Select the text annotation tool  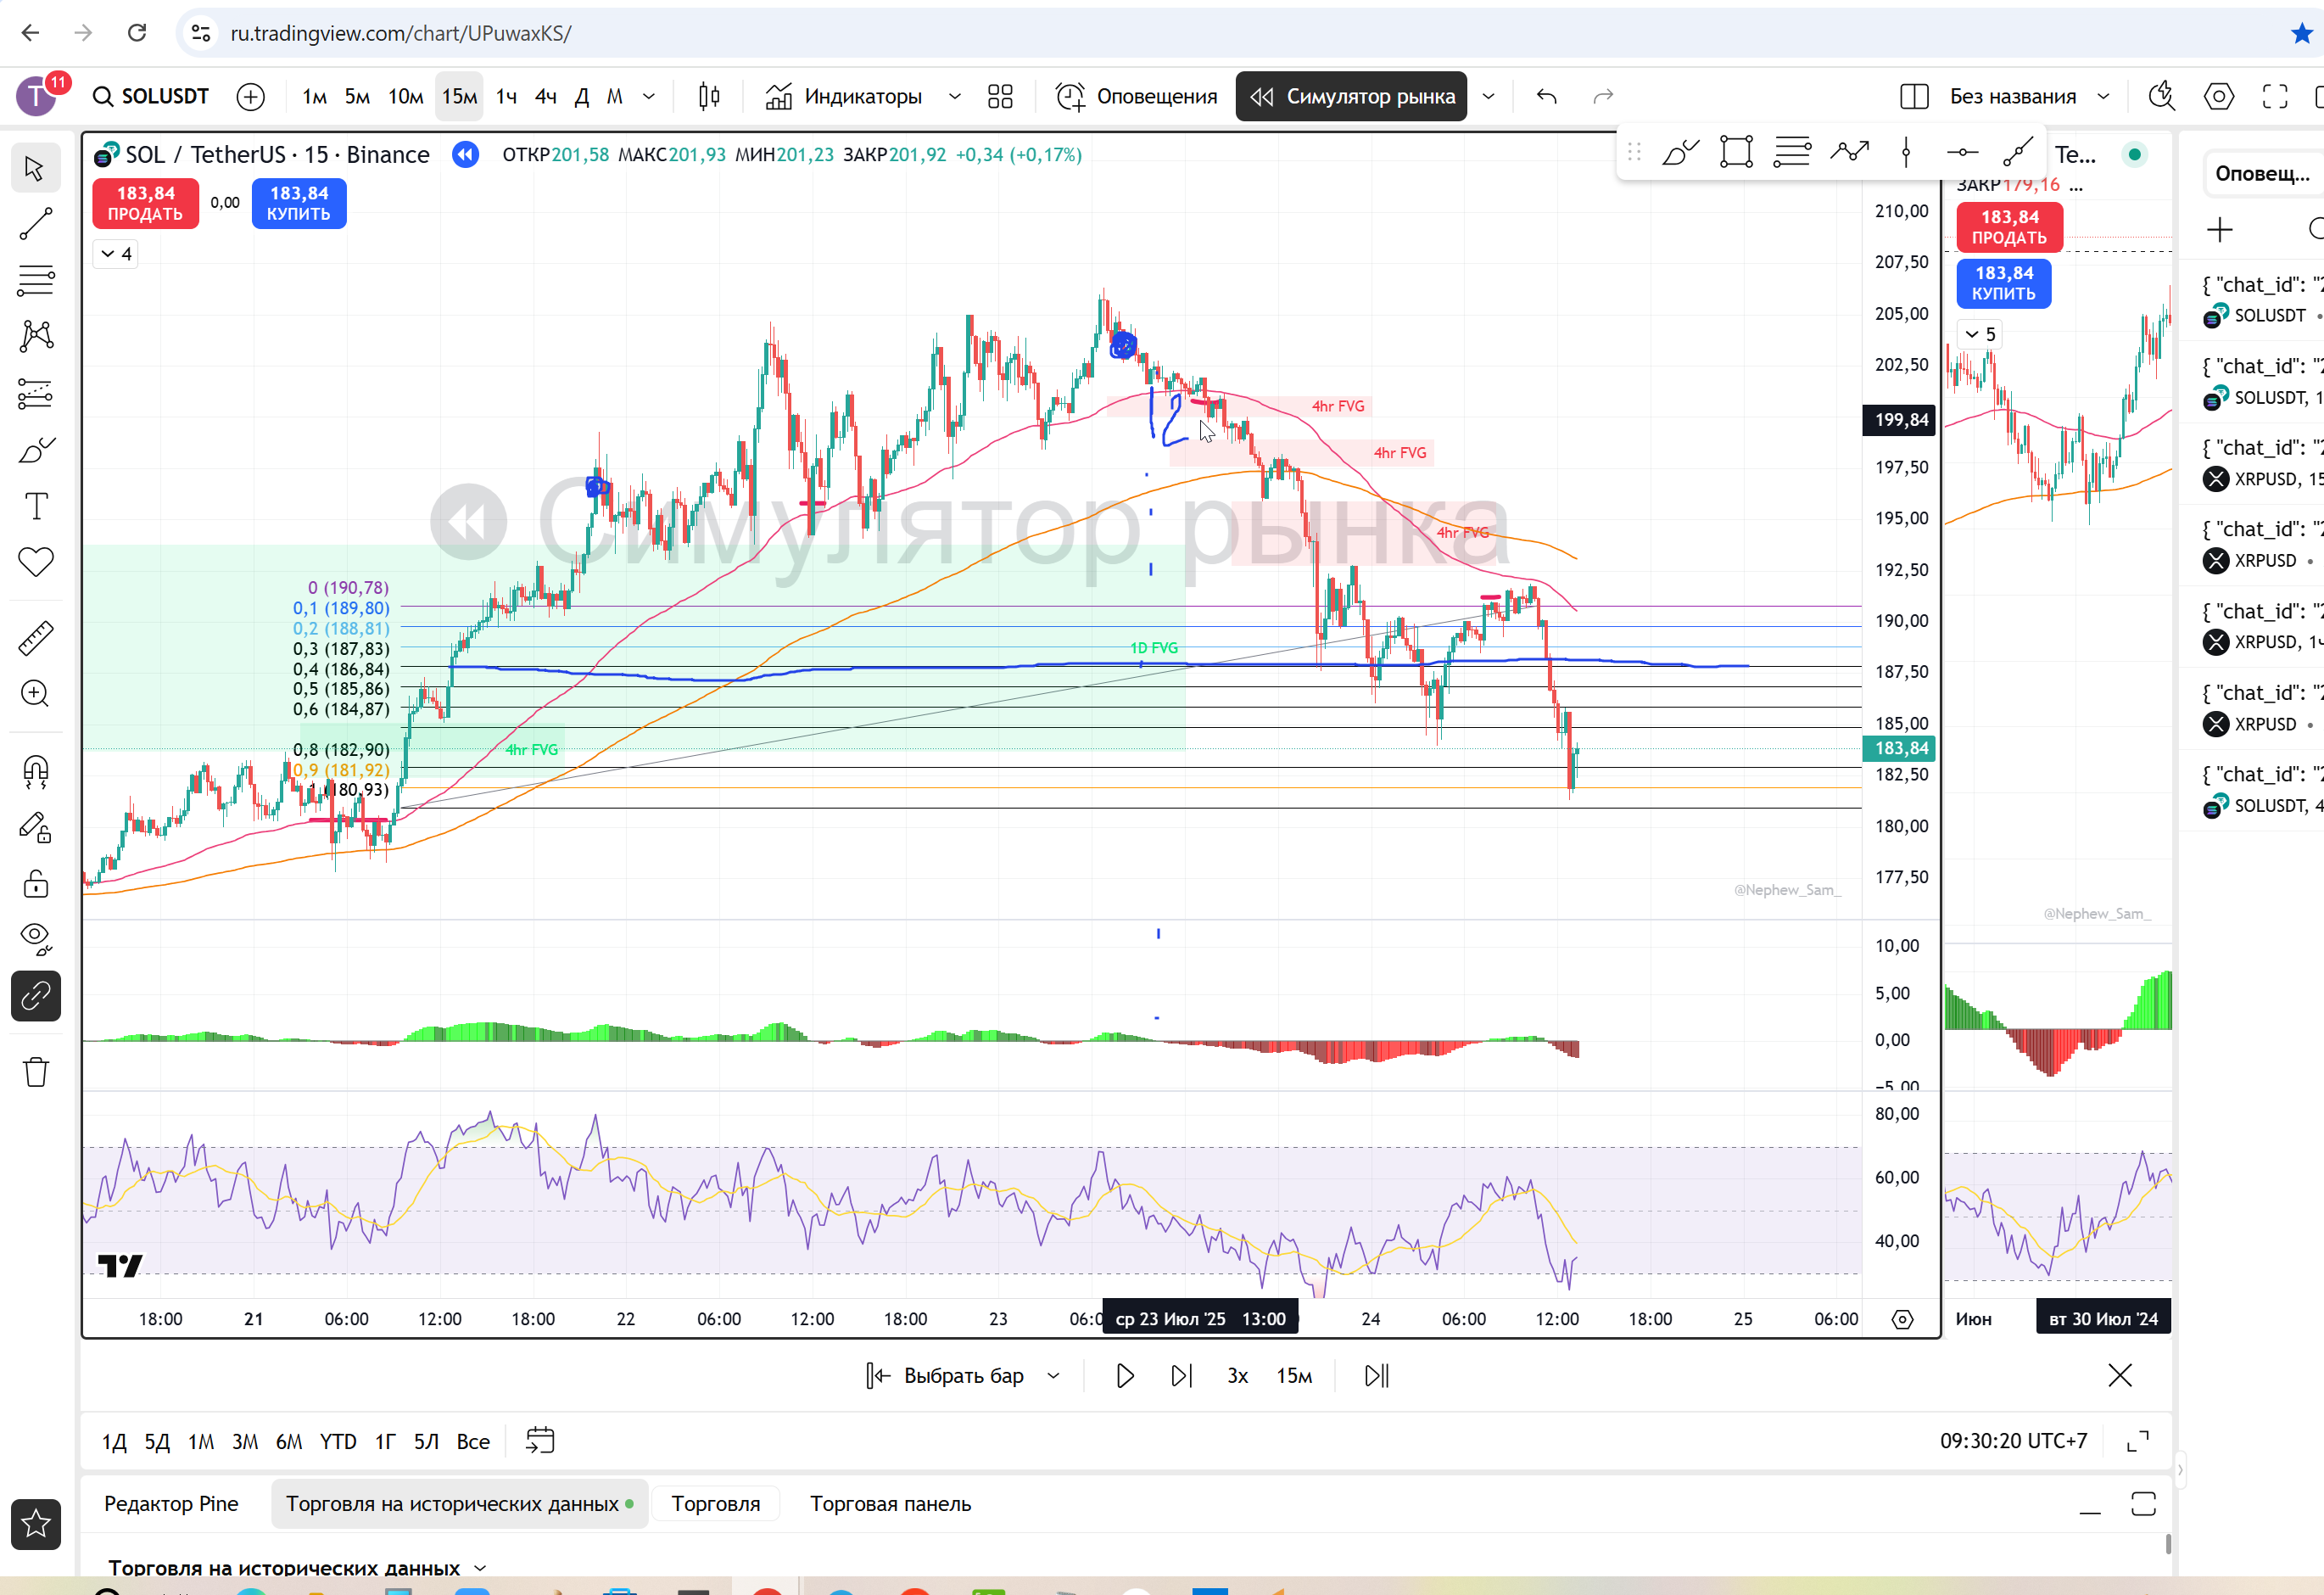coord(36,506)
